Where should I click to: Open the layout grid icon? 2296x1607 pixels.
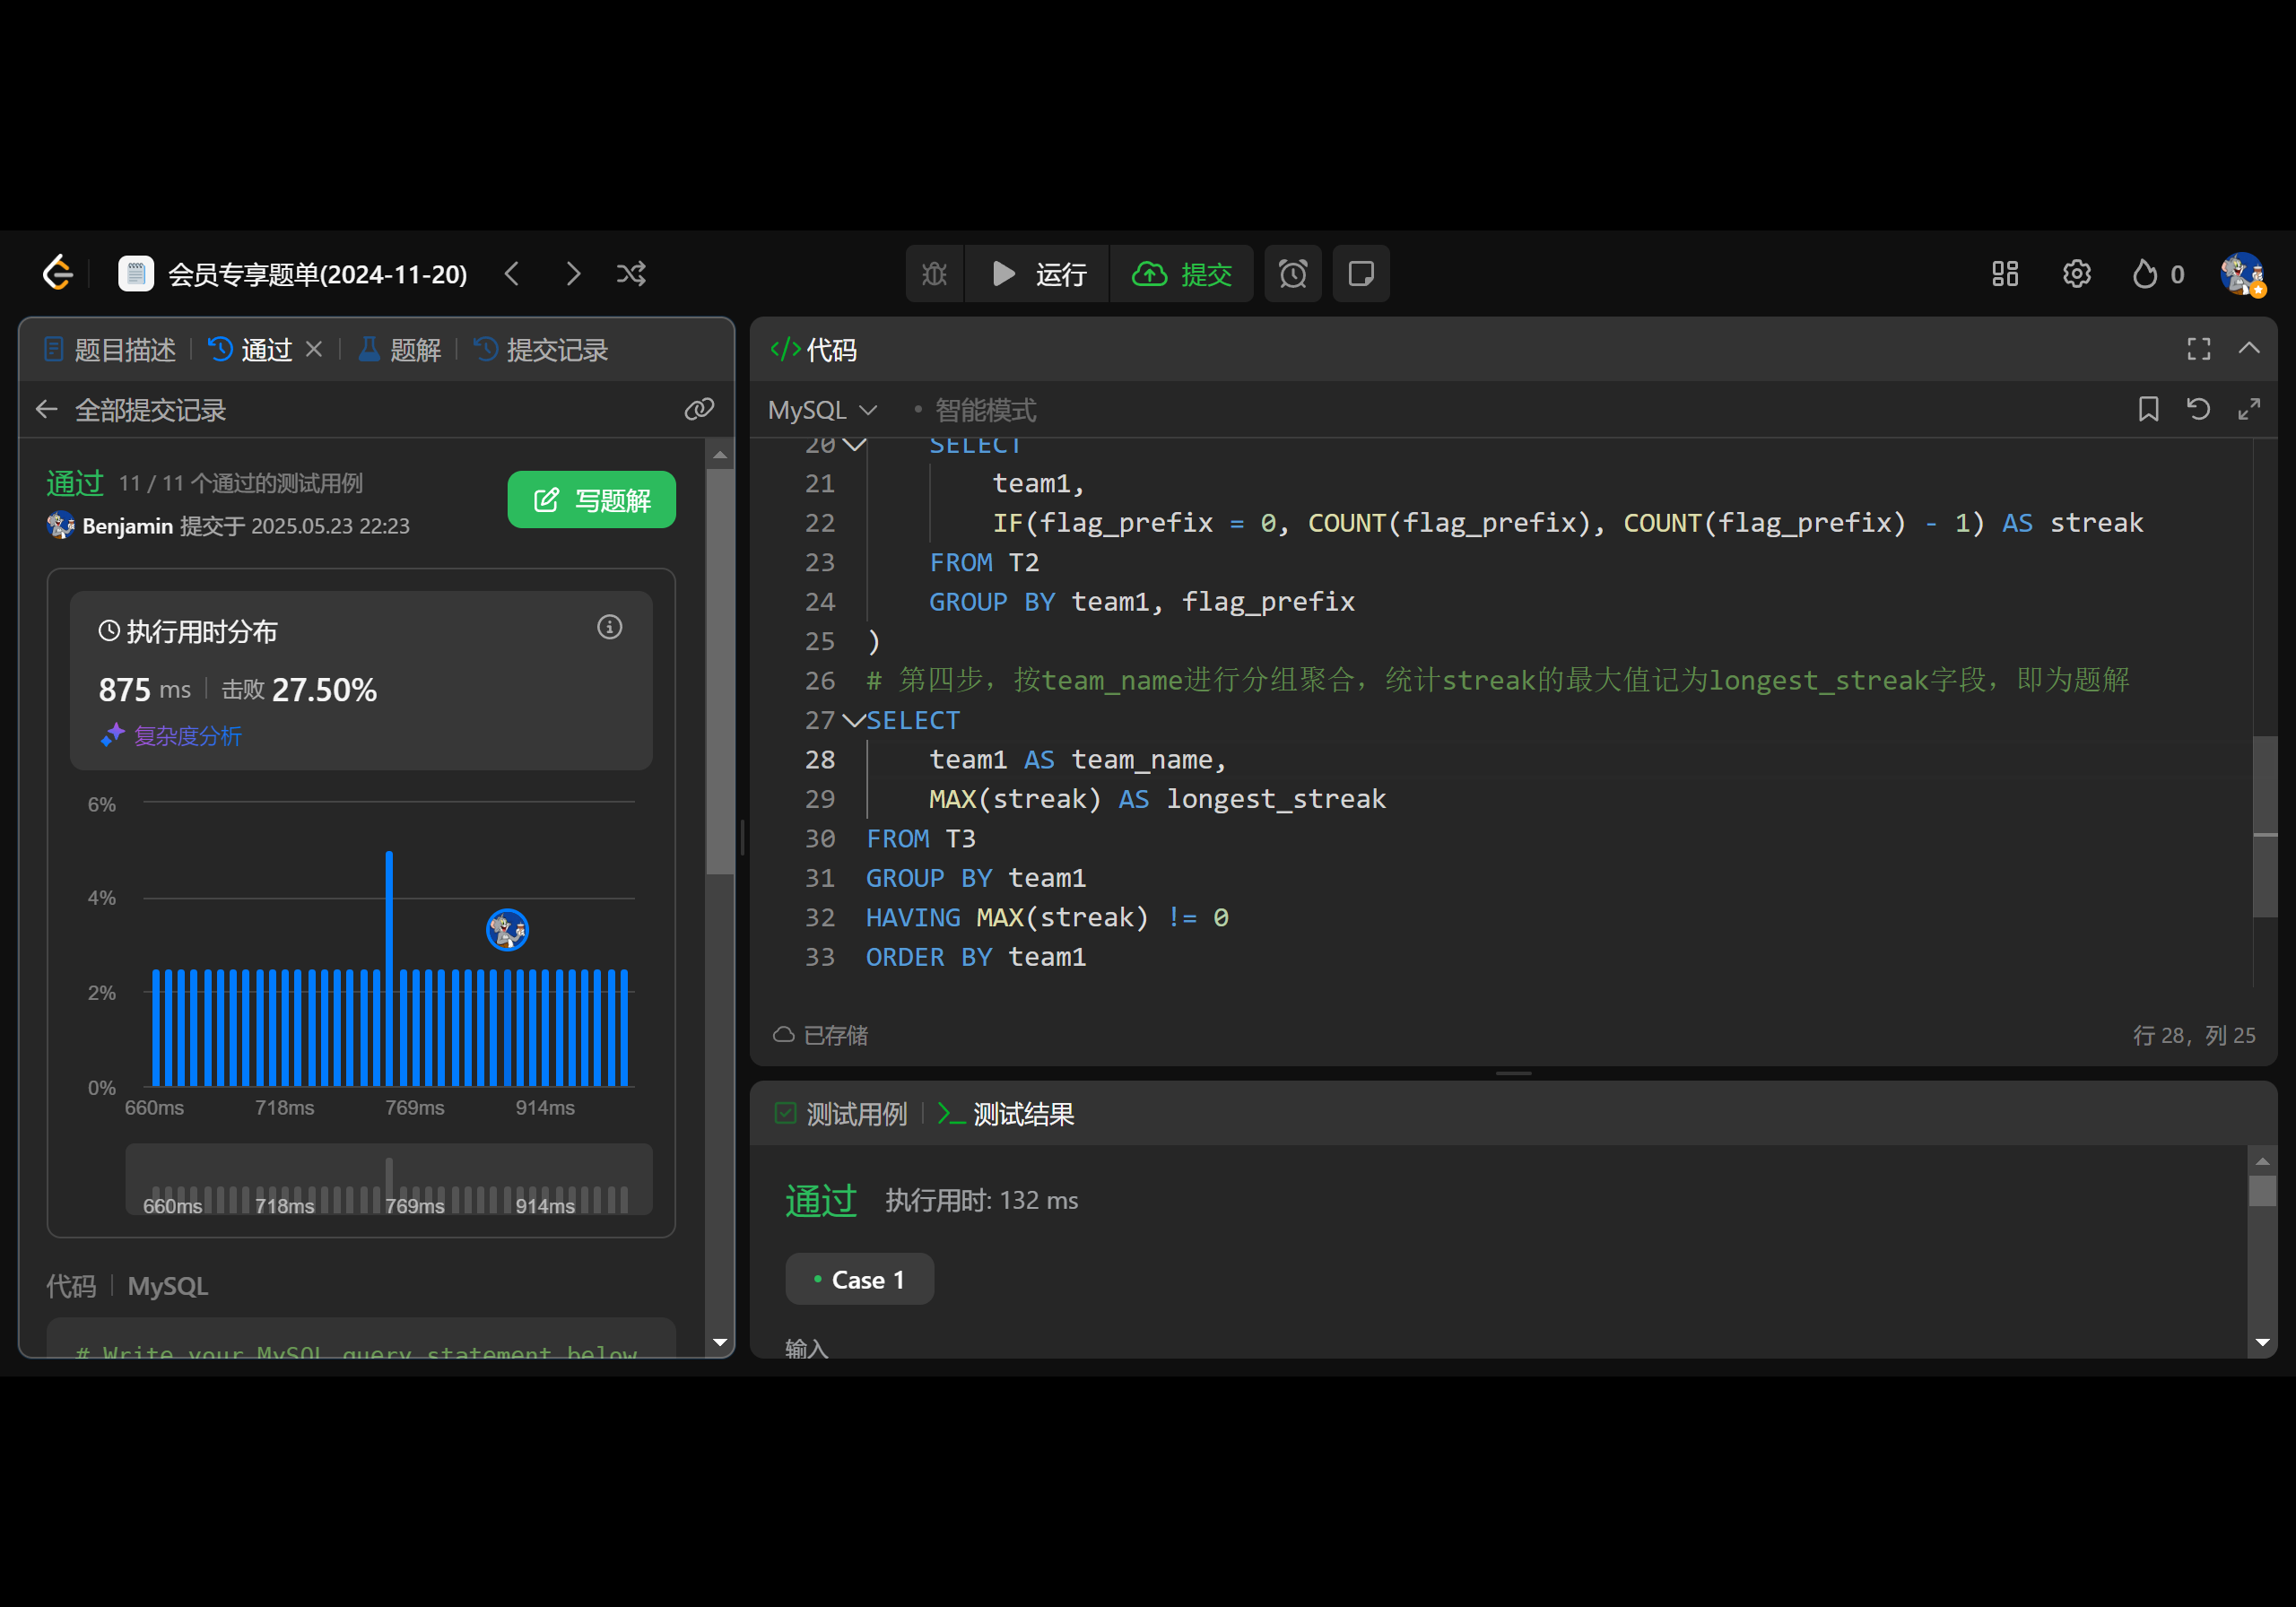(2004, 274)
